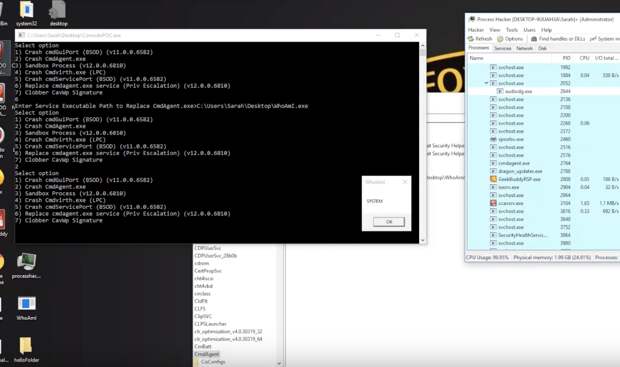Viewport: 620px width, 367px height.
Task: Select the helloFolder desktop folder icon
Action: pyautogui.click(x=26, y=346)
